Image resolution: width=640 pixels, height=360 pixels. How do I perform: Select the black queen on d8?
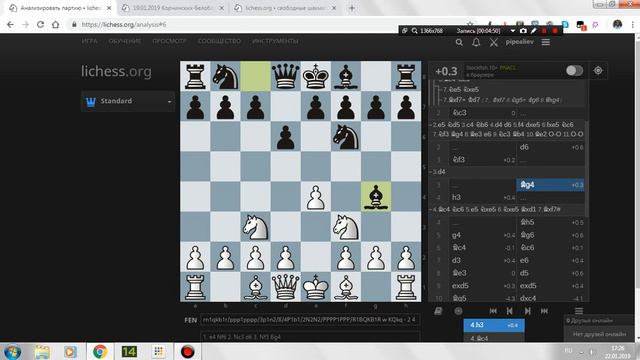click(285, 76)
